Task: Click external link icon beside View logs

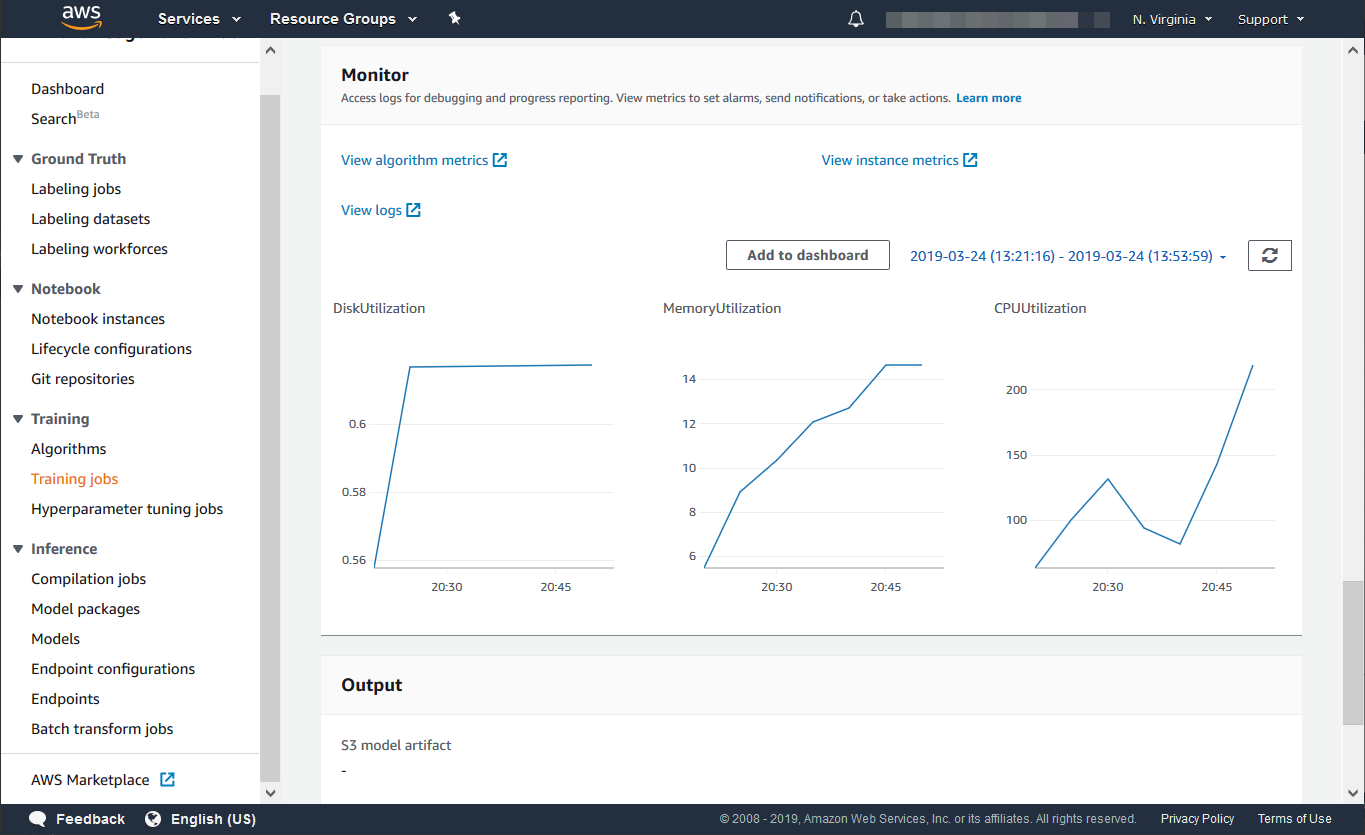Action: click(x=413, y=210)
